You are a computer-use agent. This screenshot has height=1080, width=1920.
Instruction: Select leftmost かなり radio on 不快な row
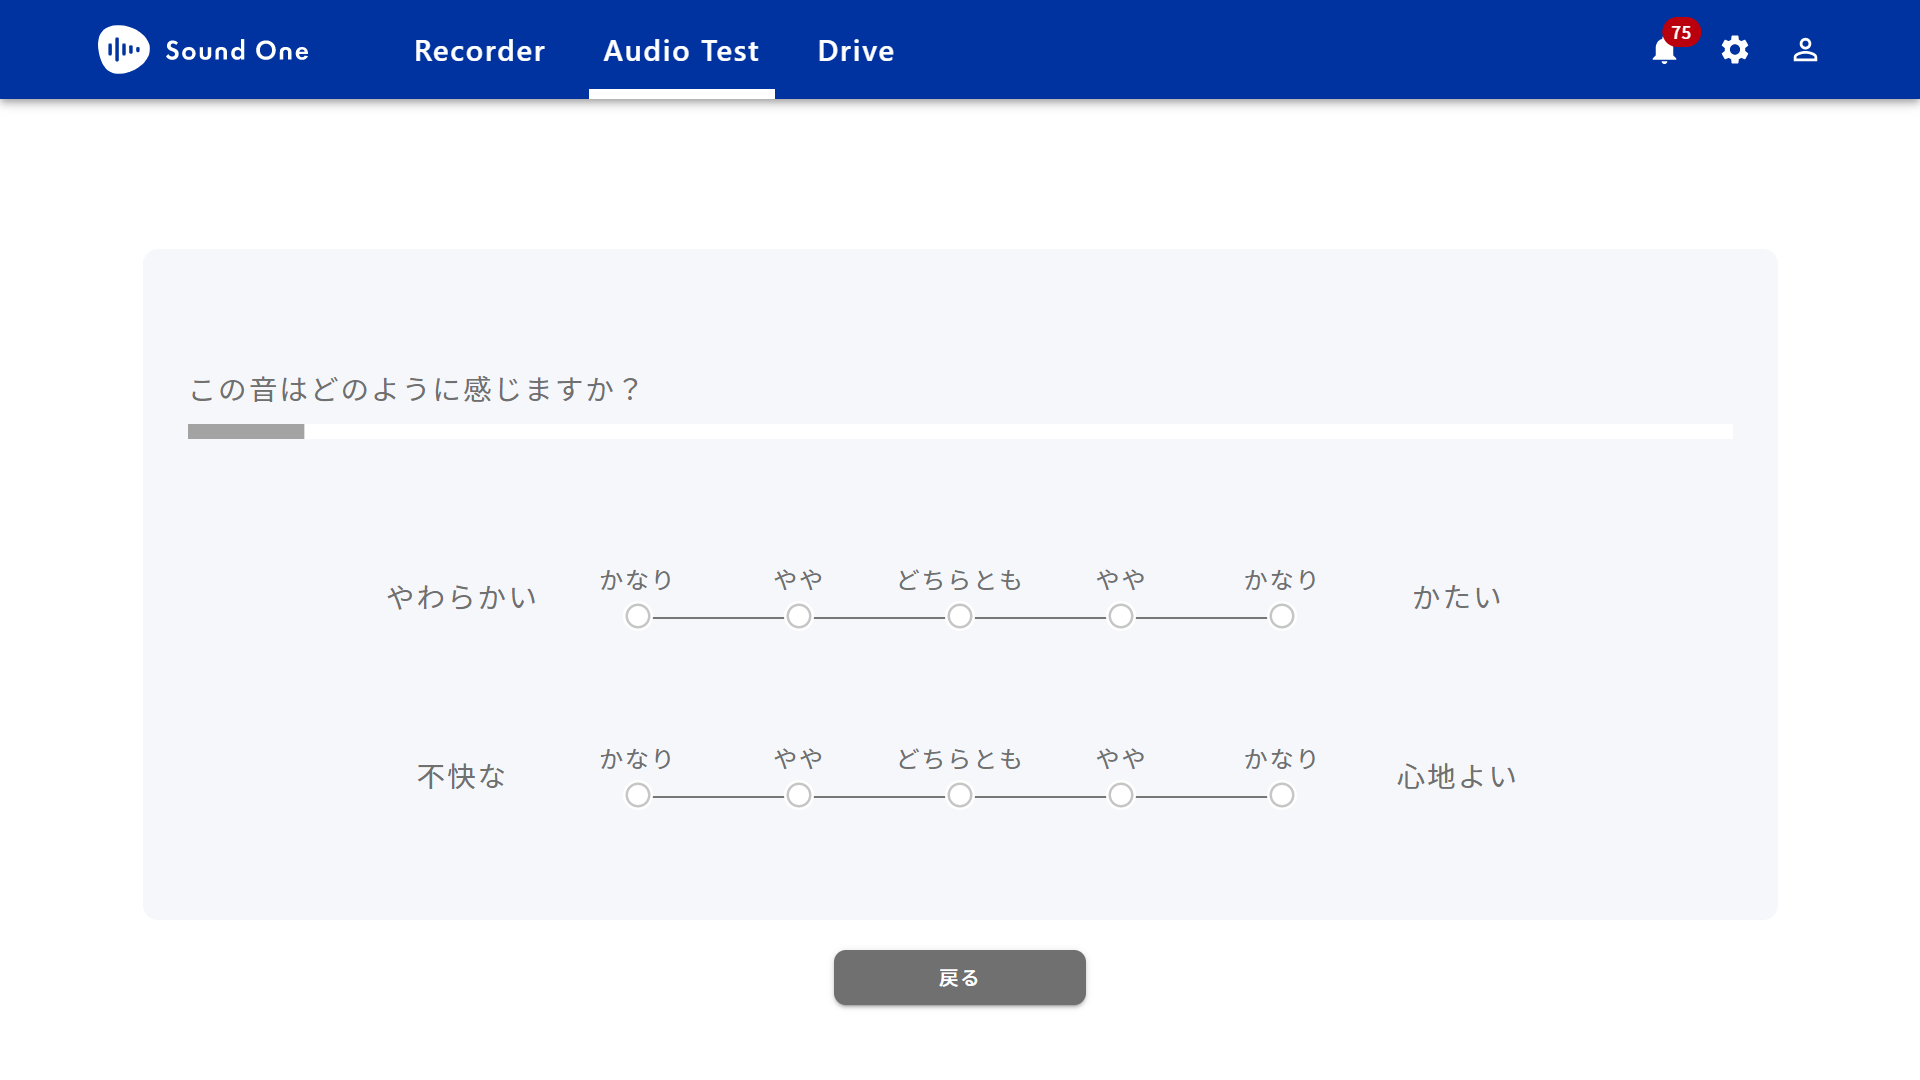pyautogui.click(x=638, y=796)
